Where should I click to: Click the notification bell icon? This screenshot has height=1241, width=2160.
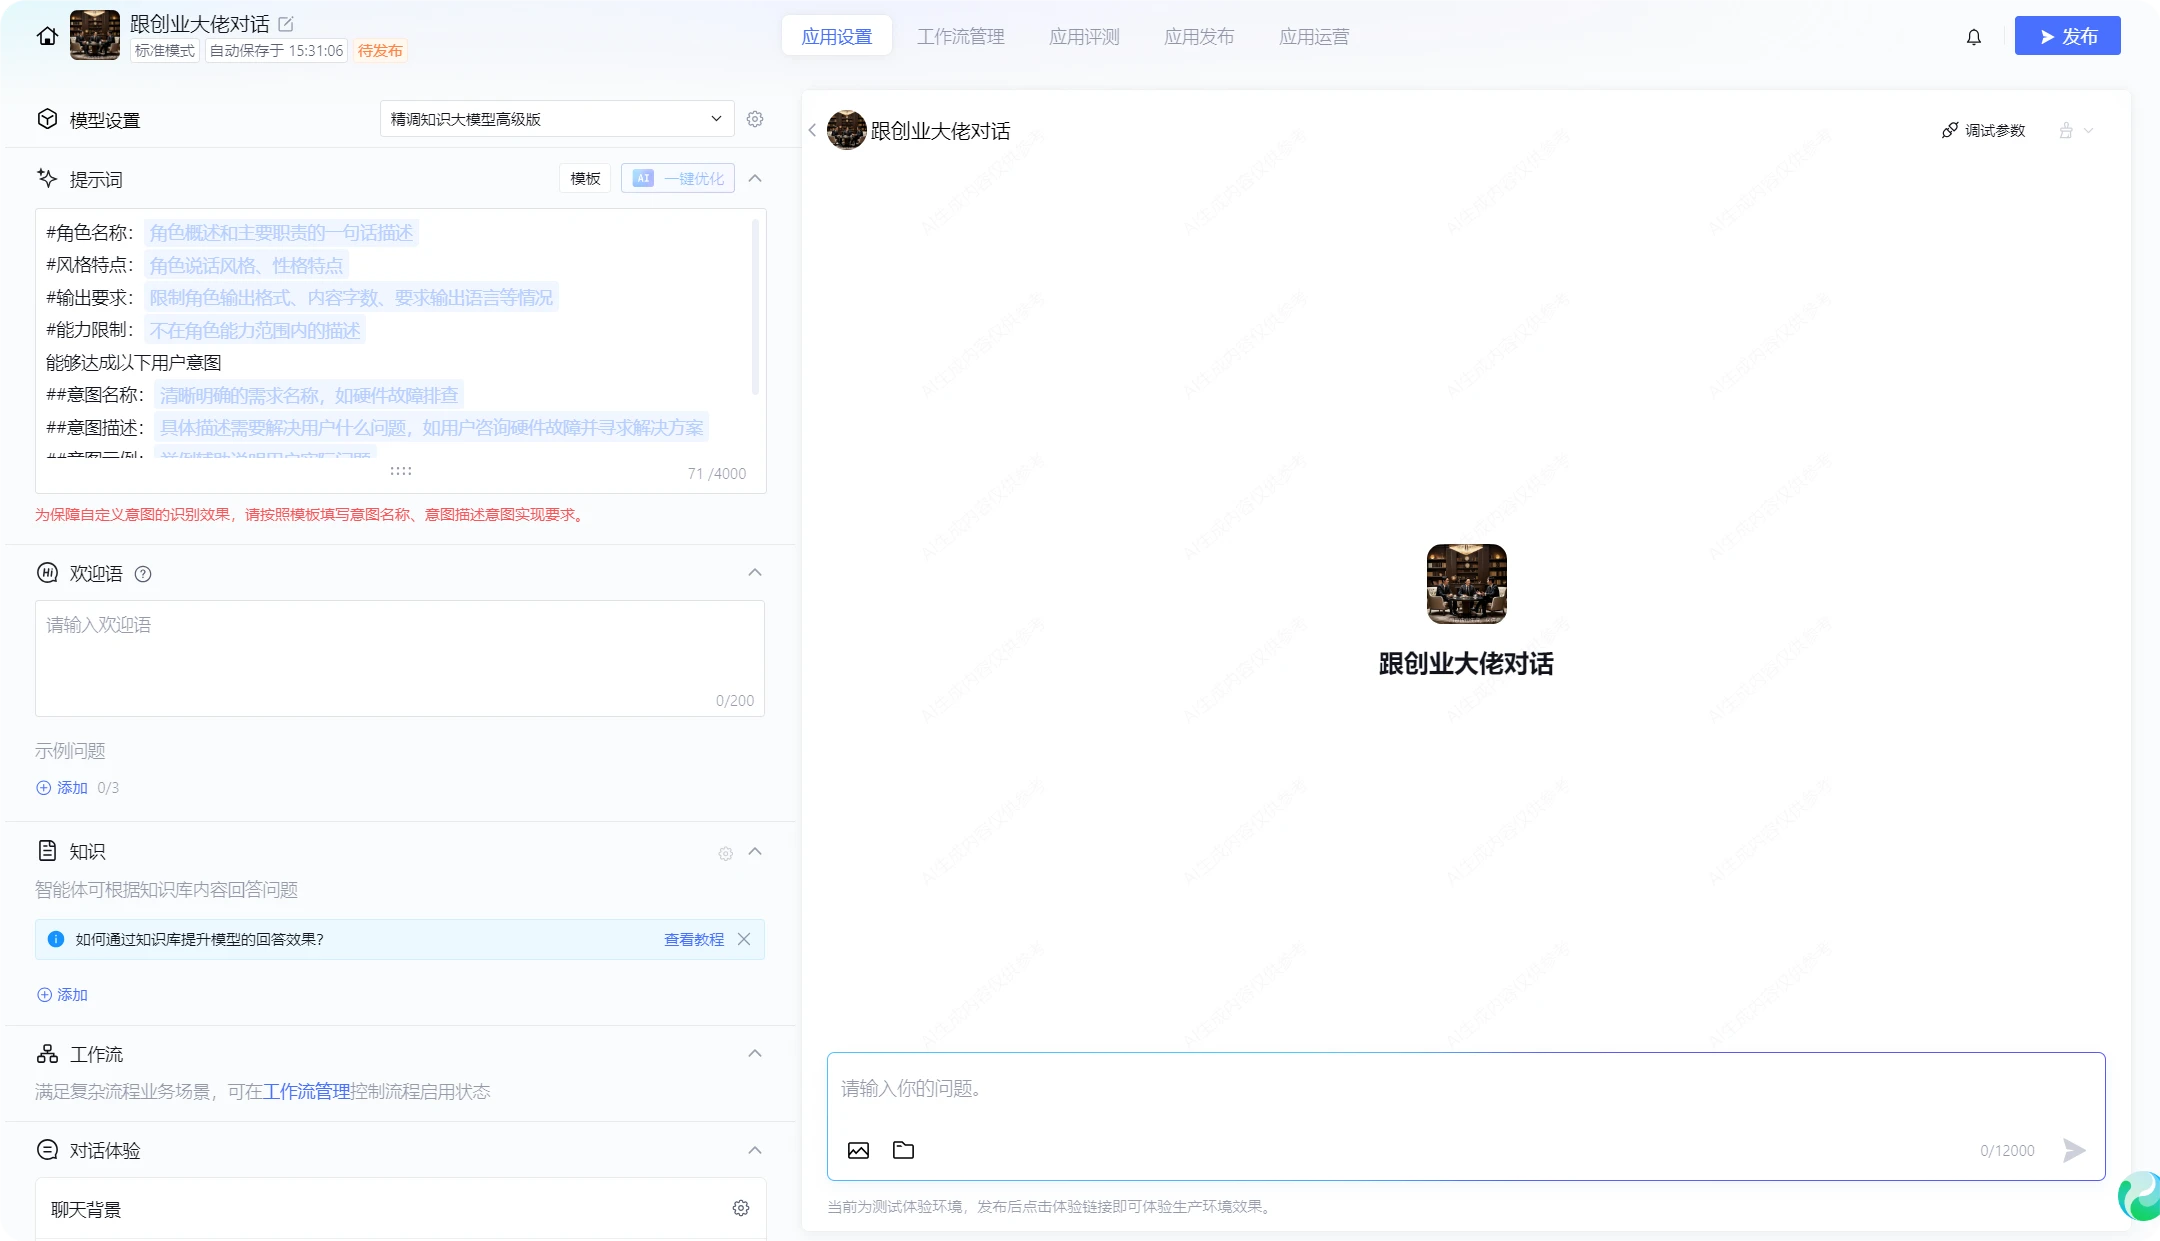click(x=1973, y=37)
